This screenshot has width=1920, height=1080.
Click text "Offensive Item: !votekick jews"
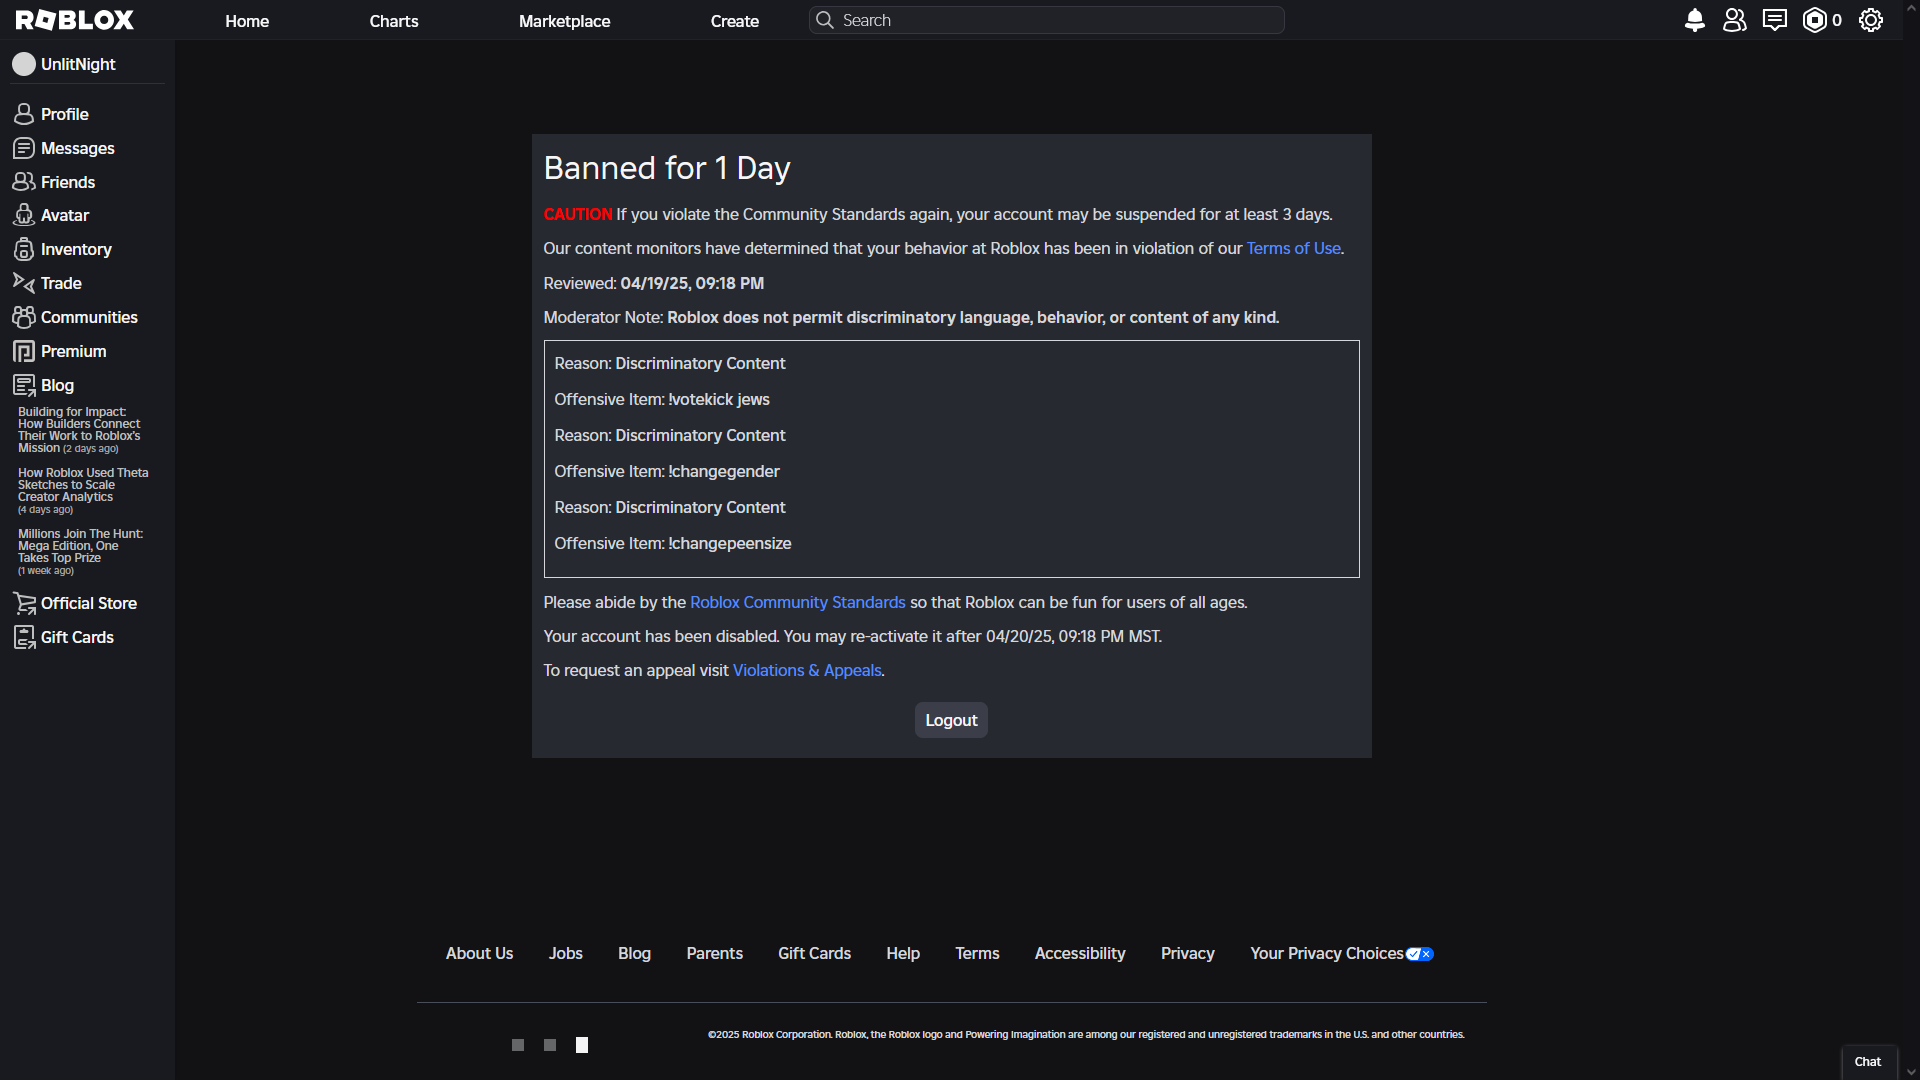(x=662, y=399)
